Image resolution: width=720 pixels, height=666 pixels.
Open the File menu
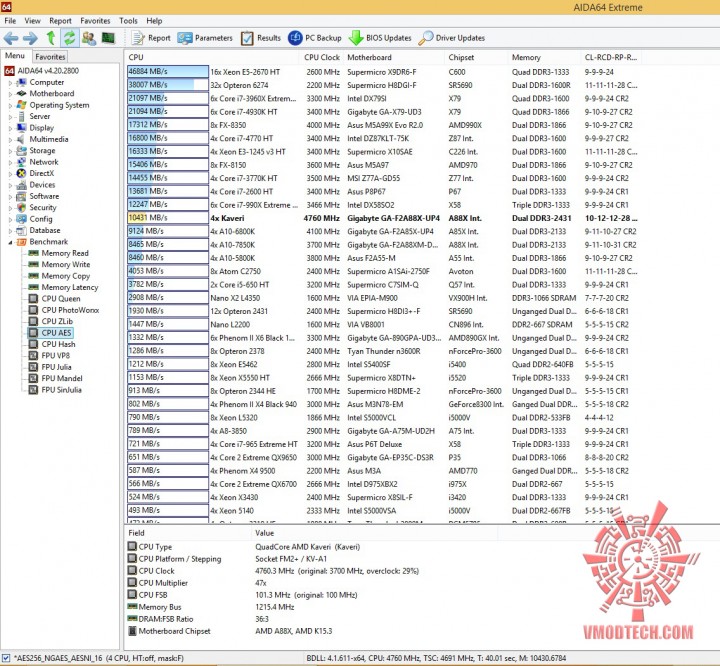coord(10,21)
